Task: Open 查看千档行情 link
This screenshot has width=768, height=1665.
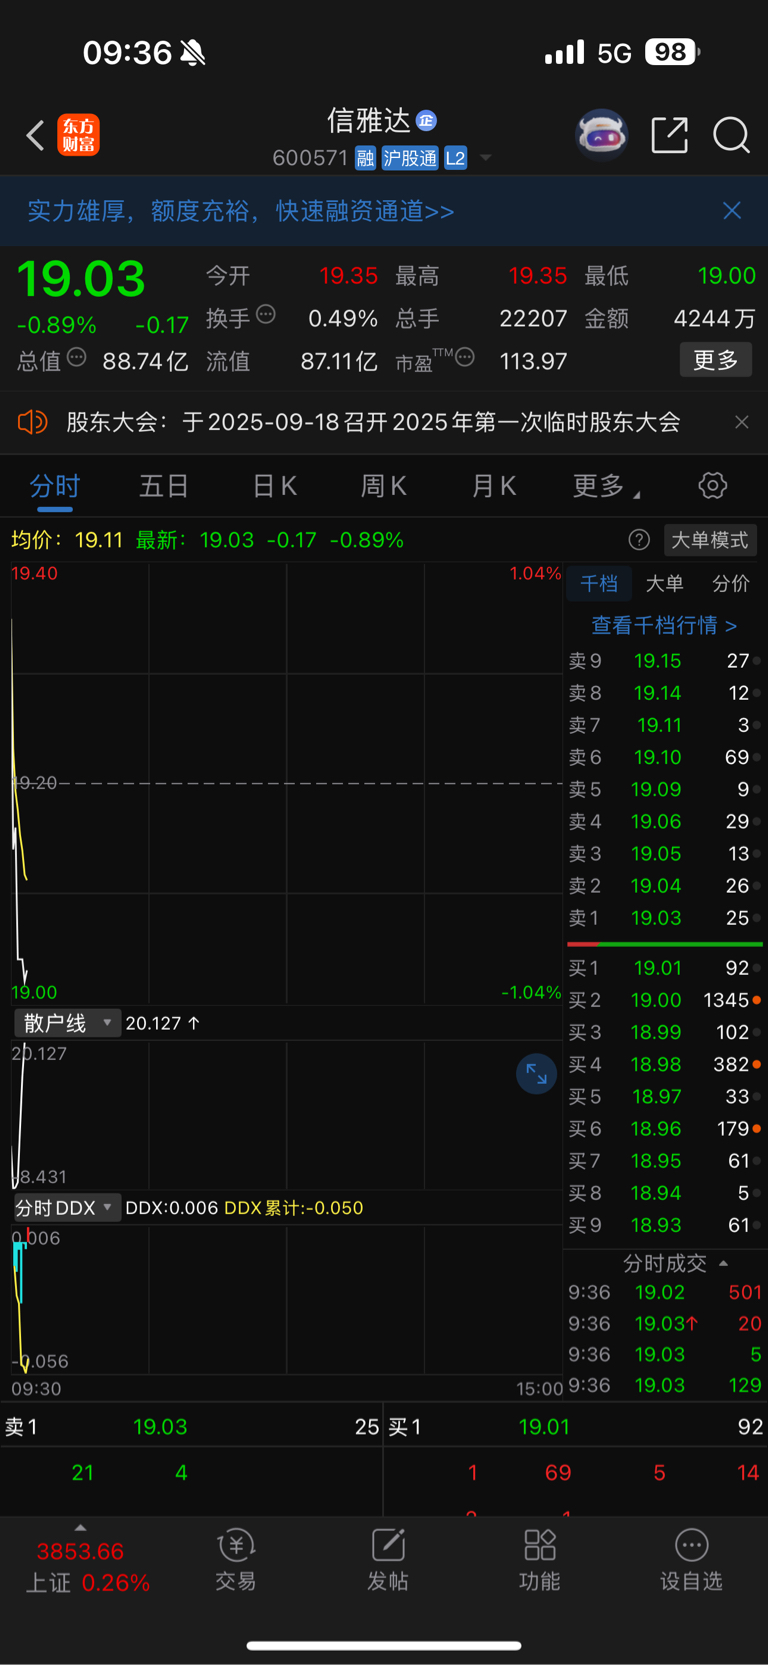Action: click(x=664, y=625)
